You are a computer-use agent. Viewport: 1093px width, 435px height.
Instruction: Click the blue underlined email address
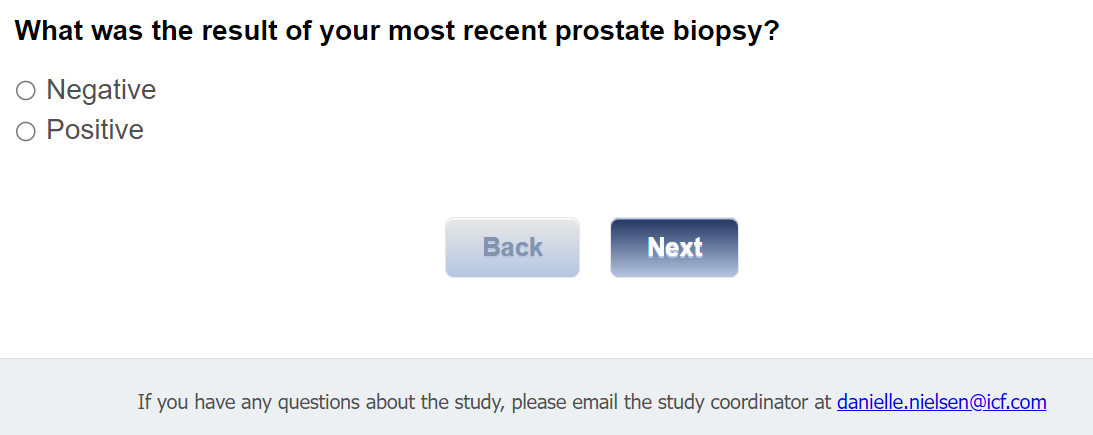[x=941, y=402]
